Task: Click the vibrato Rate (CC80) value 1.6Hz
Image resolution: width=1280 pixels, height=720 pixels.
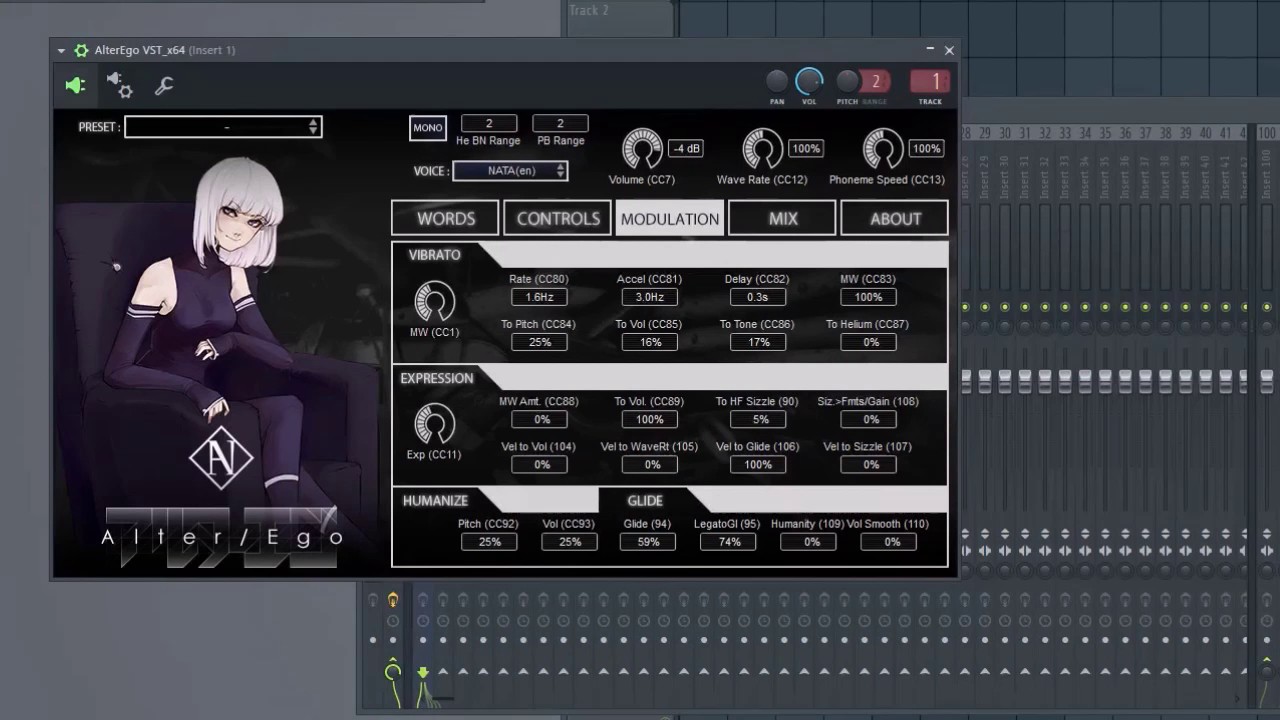Action: point(539,297)
